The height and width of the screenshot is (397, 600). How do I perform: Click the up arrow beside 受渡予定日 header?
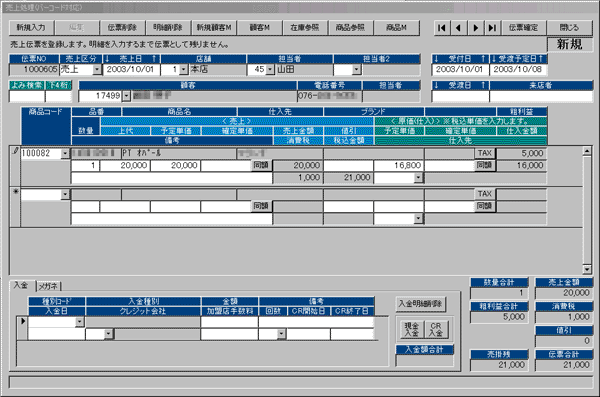pyautogui.click(x=541, y=59)
